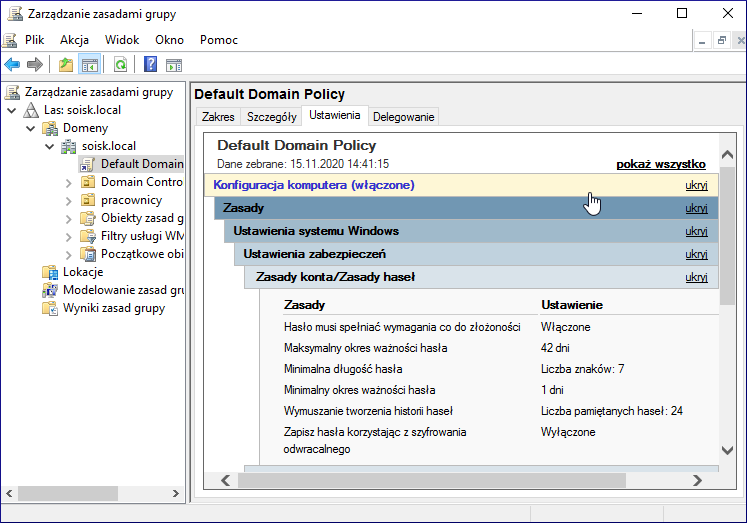
Task: Collapse the soisk.local domain node
Action: [x=50, y=147]
